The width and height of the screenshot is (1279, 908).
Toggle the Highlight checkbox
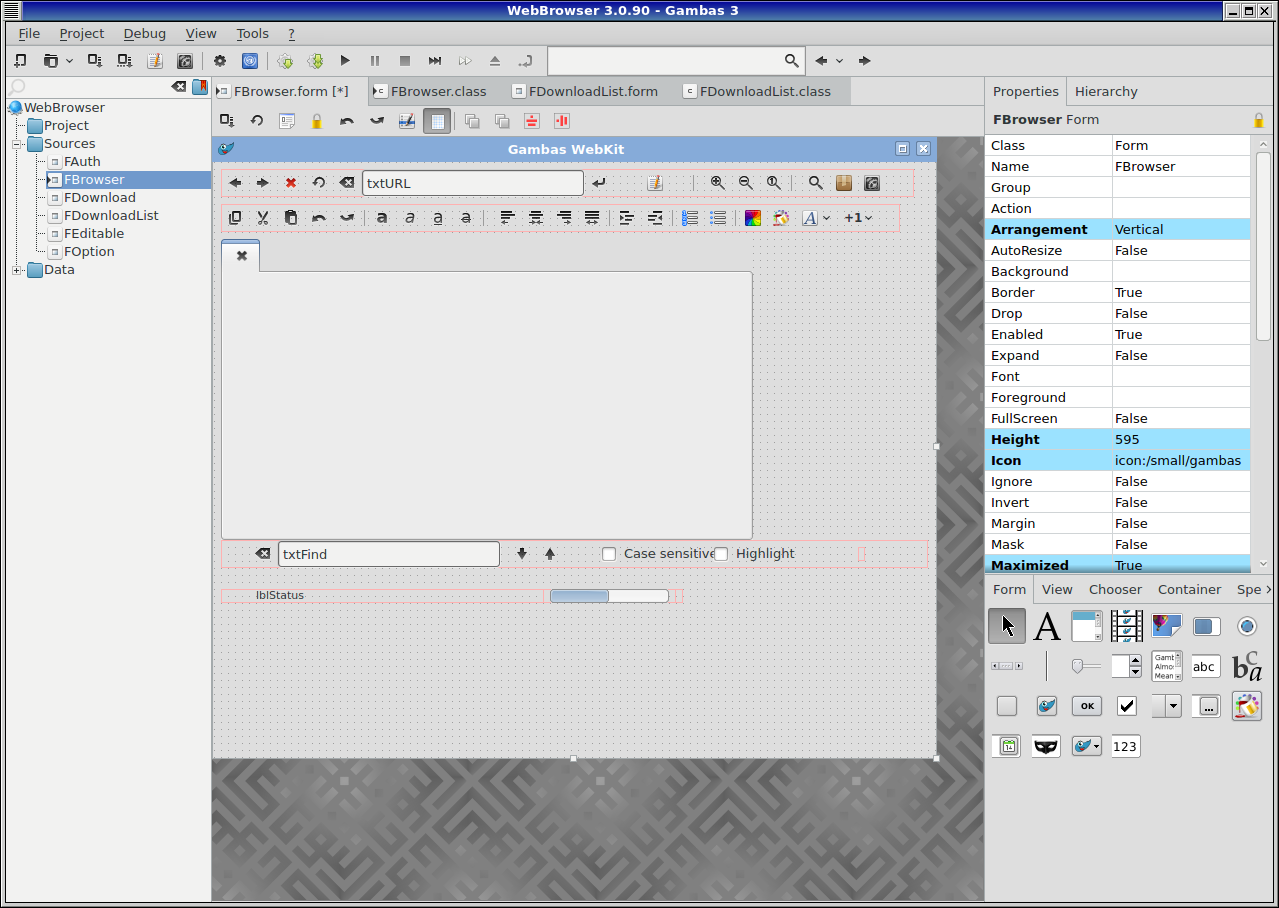(x=721, y=554)
